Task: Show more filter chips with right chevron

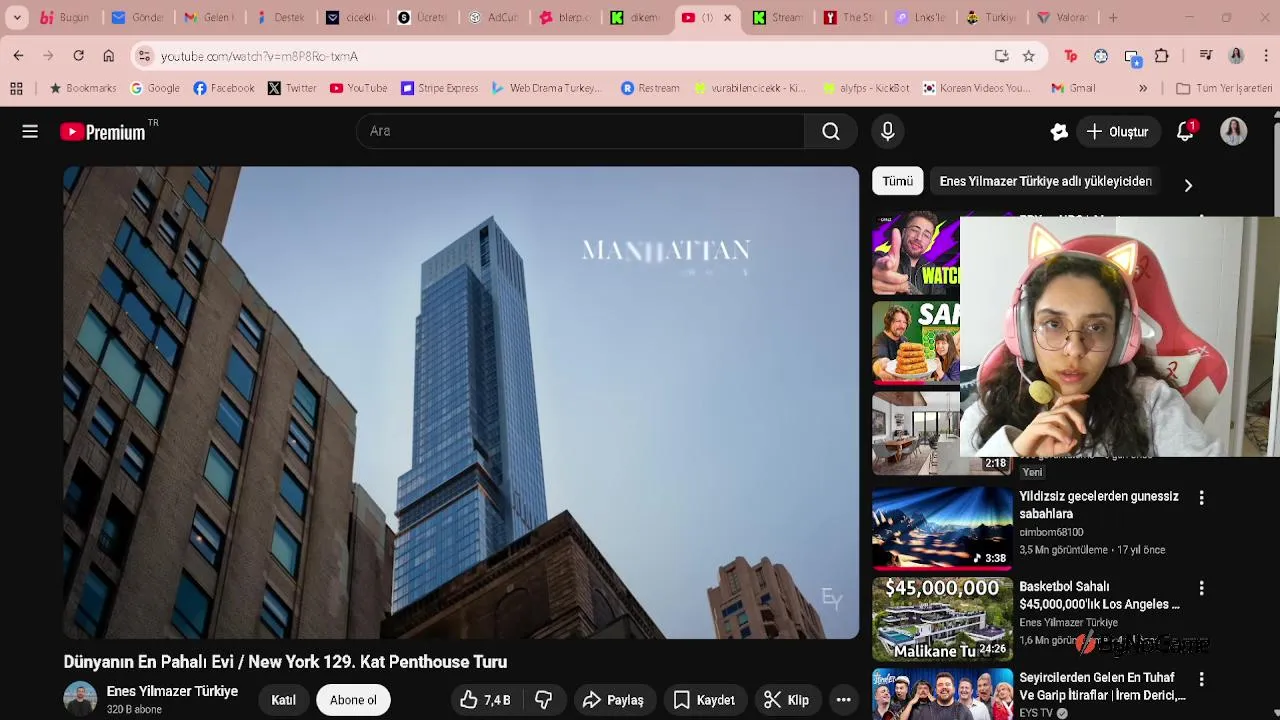Action: click(1188, 185)
